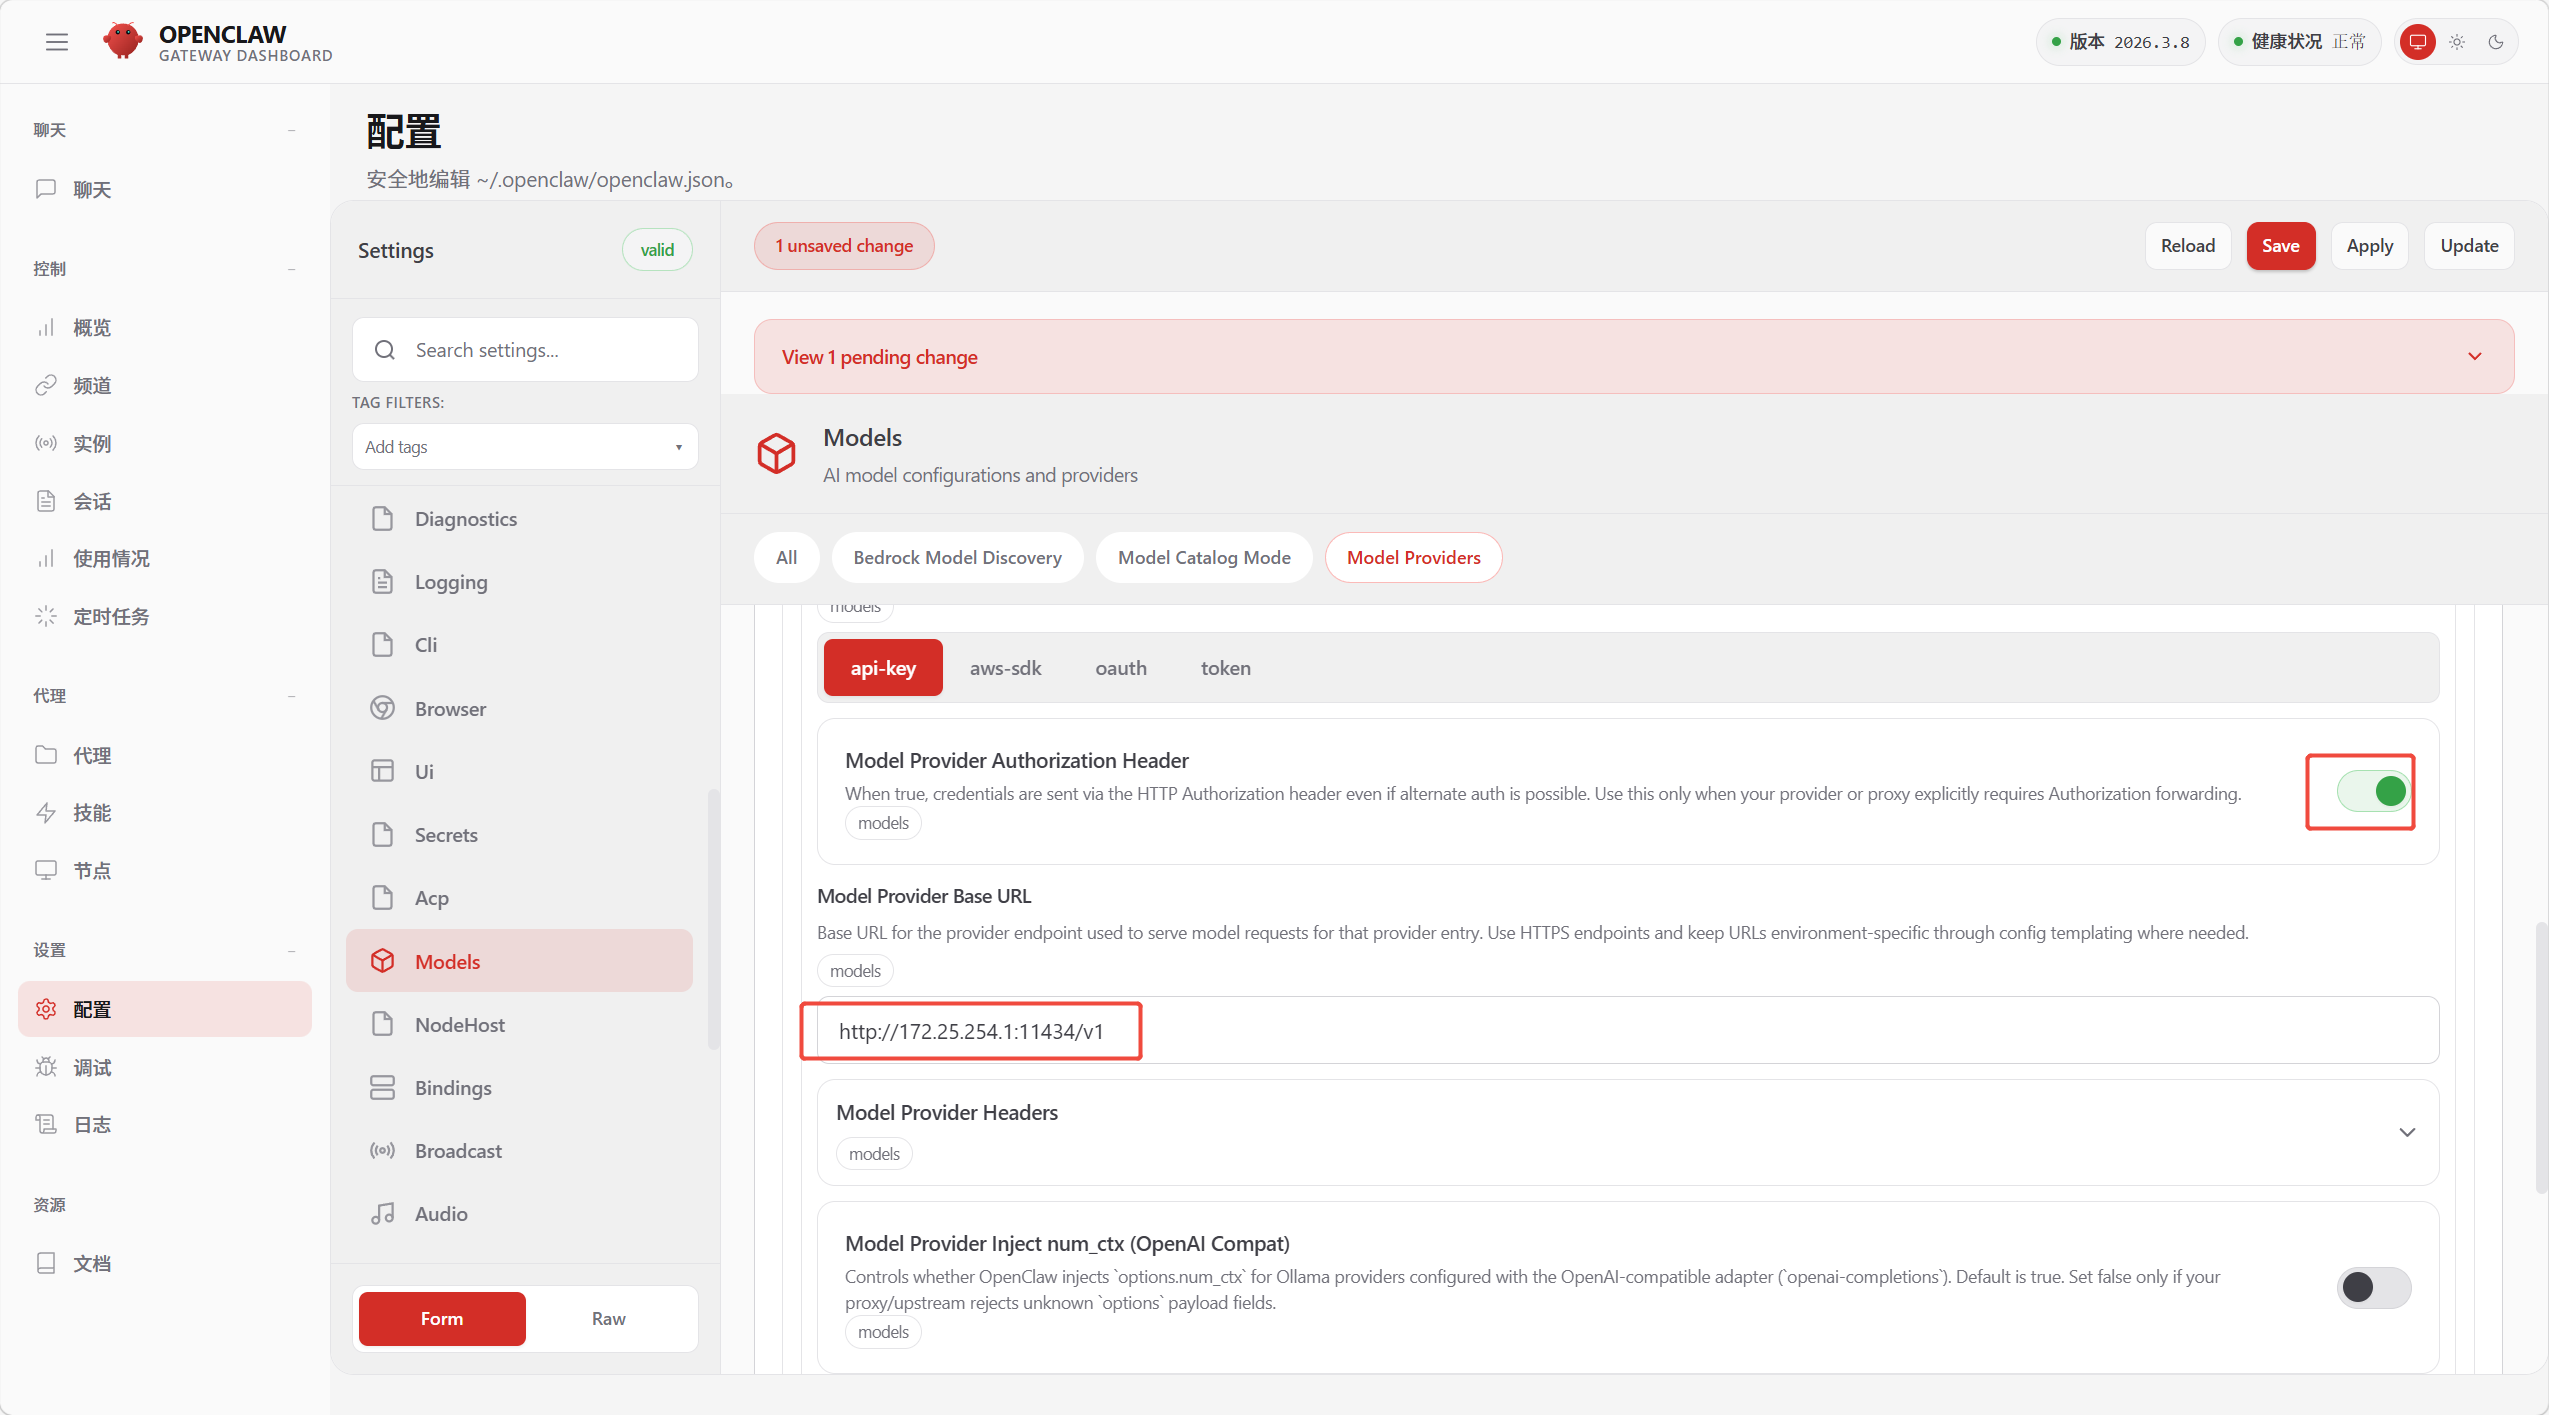2549x1415 pixels.
Task: Select the dark theme moon icon
Action: 2496,42
